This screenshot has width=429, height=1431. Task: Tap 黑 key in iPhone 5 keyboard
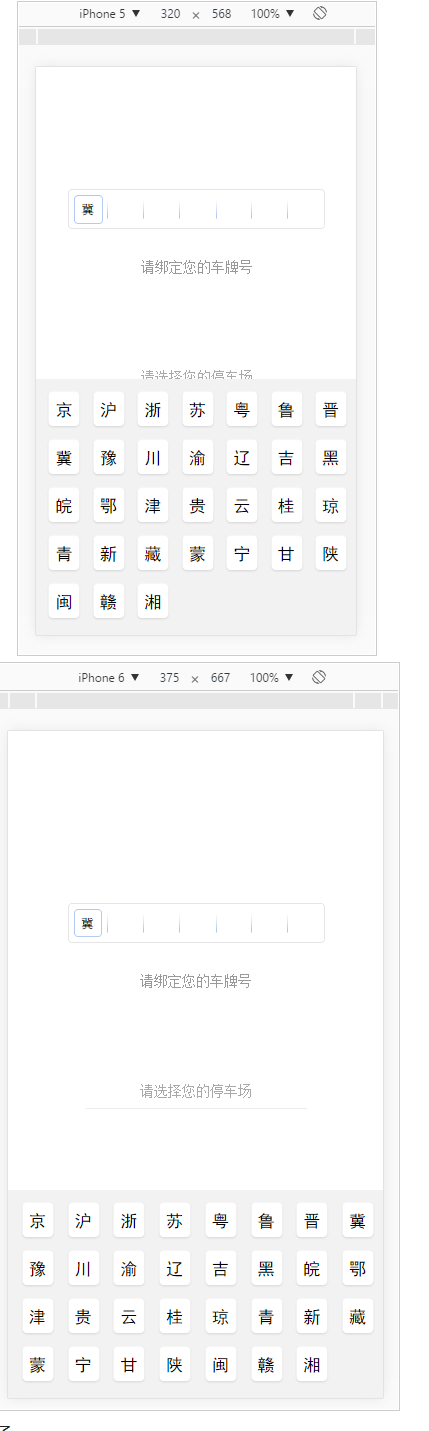[x=331, y=457]
